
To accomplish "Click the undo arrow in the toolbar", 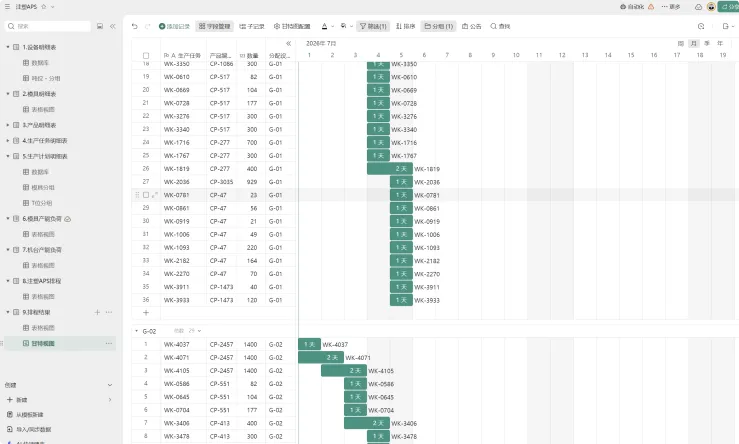I will 135,26.
